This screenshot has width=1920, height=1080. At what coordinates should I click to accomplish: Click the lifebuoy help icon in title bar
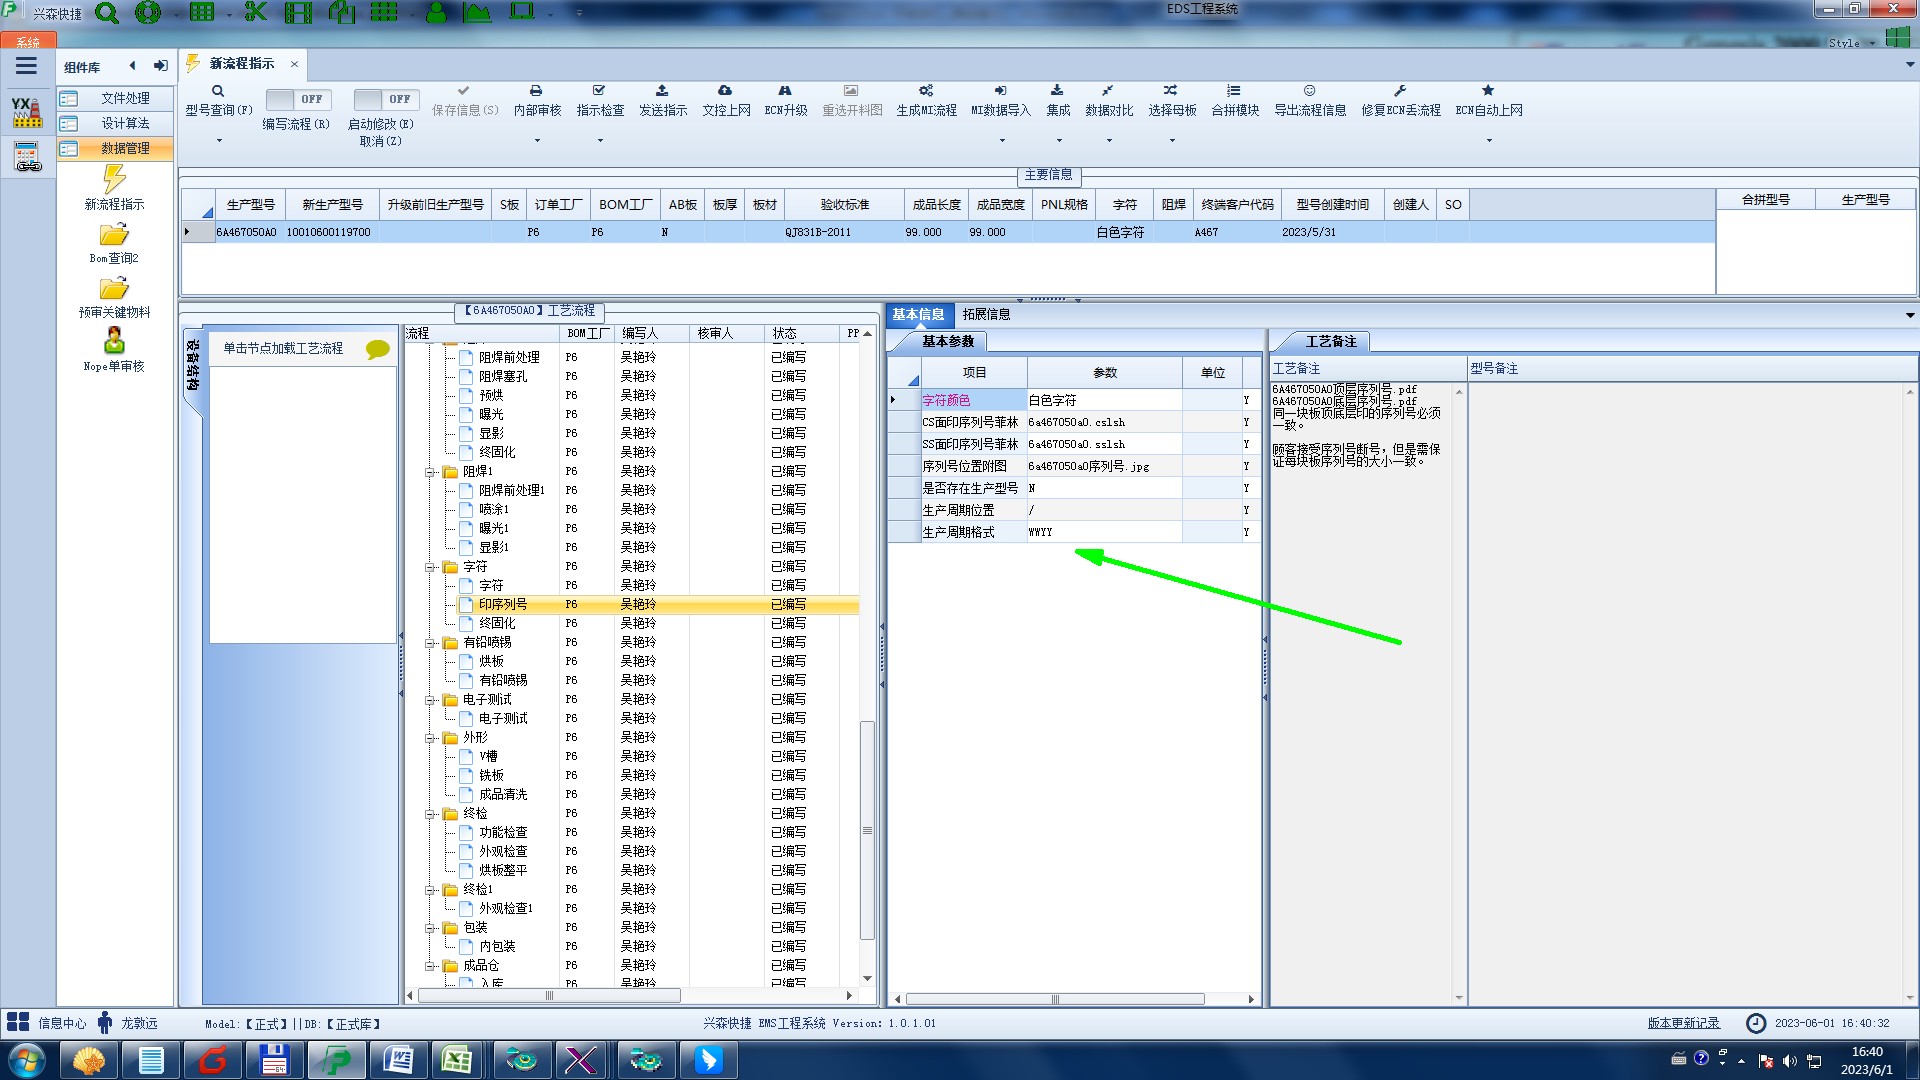pyautogui.click(x=148, y=13)
